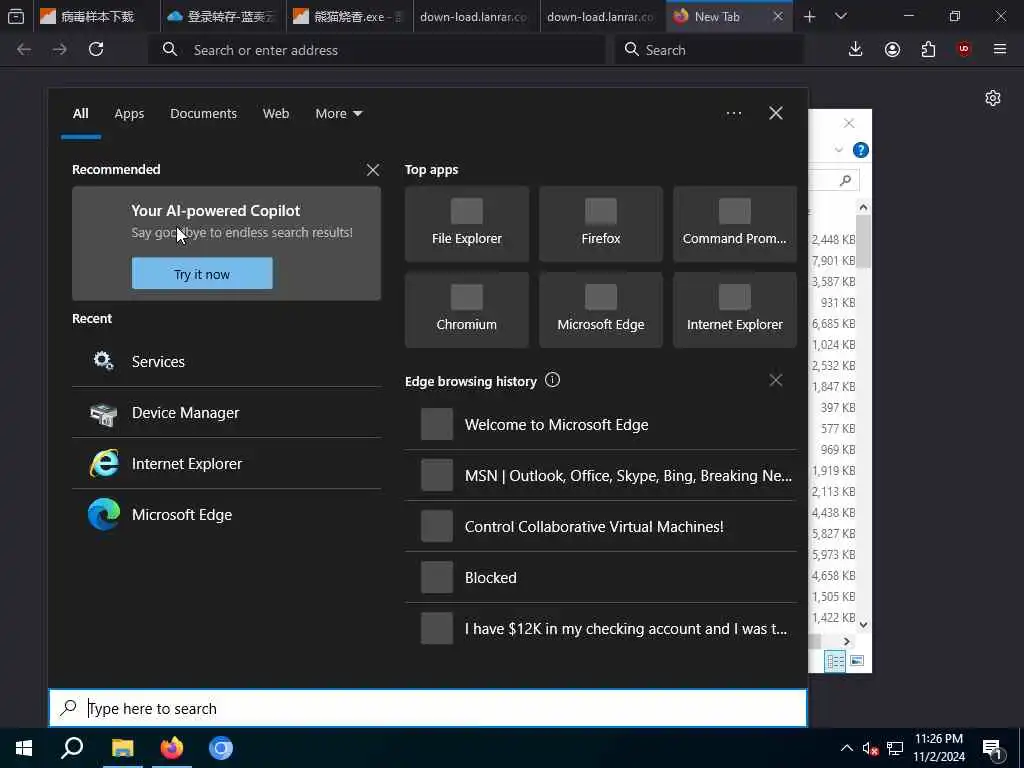Open the Blocked history entry

pyautogui.click(x=601, y=577)
